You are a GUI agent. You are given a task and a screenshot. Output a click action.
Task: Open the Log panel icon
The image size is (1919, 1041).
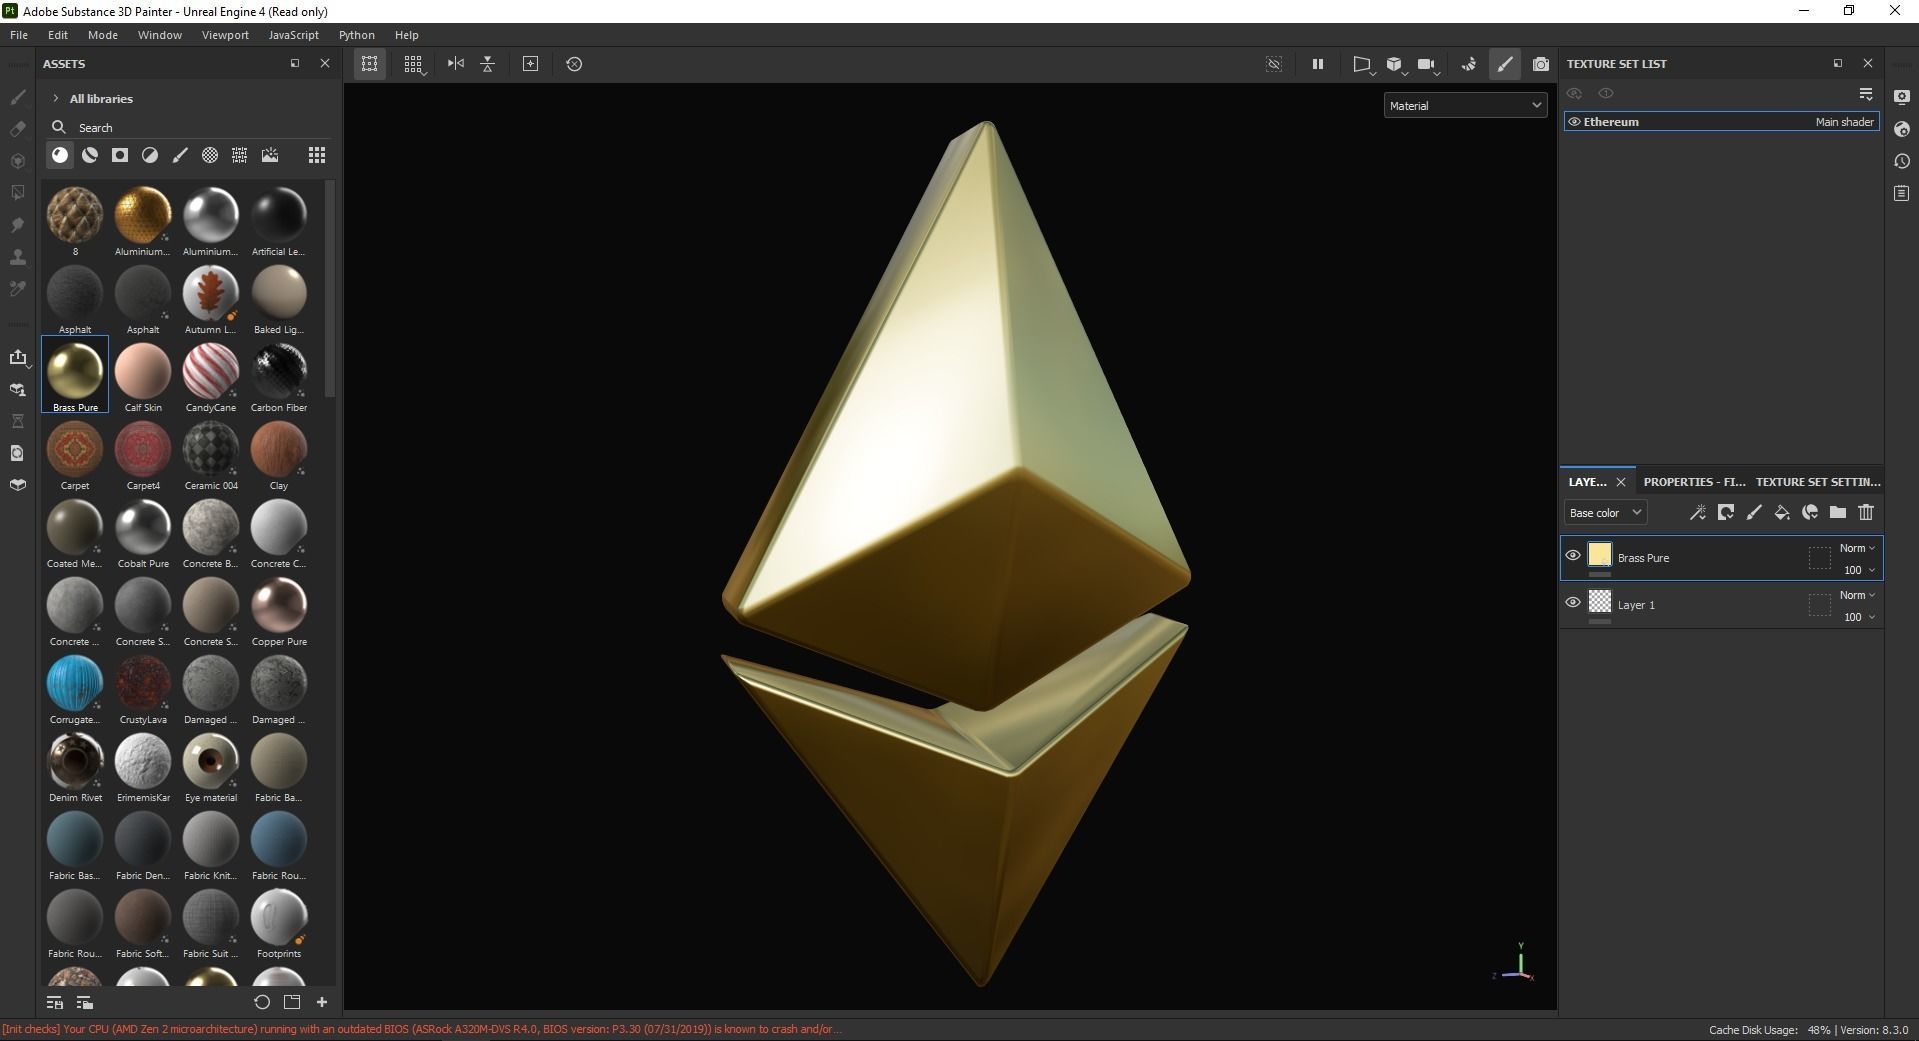tap(1902, 193)
